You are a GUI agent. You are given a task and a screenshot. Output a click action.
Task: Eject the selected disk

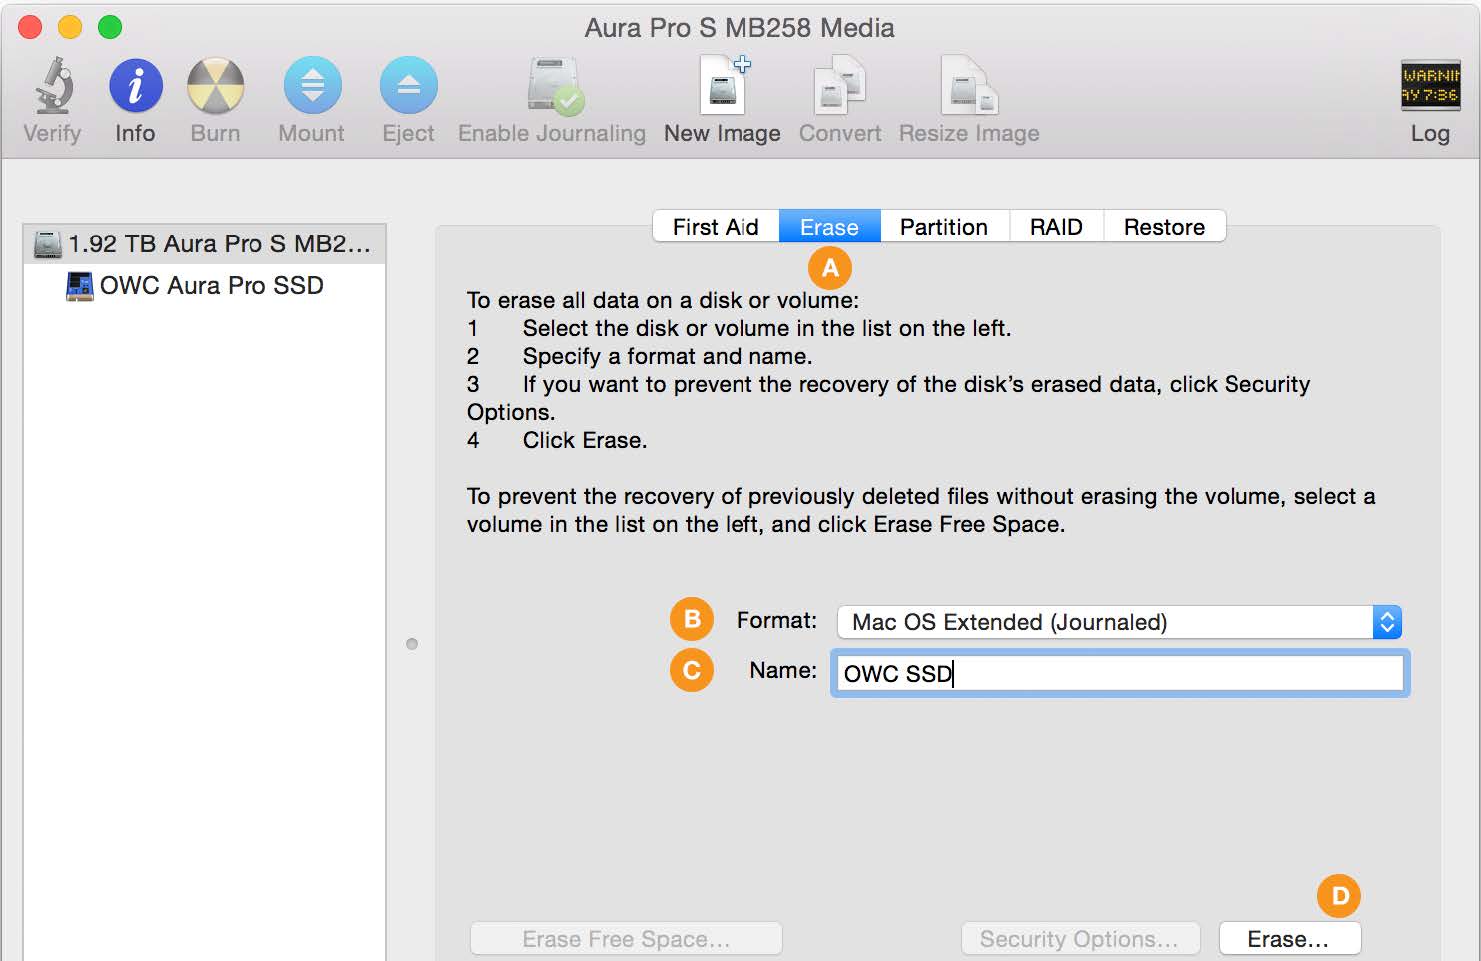point(408,95)
